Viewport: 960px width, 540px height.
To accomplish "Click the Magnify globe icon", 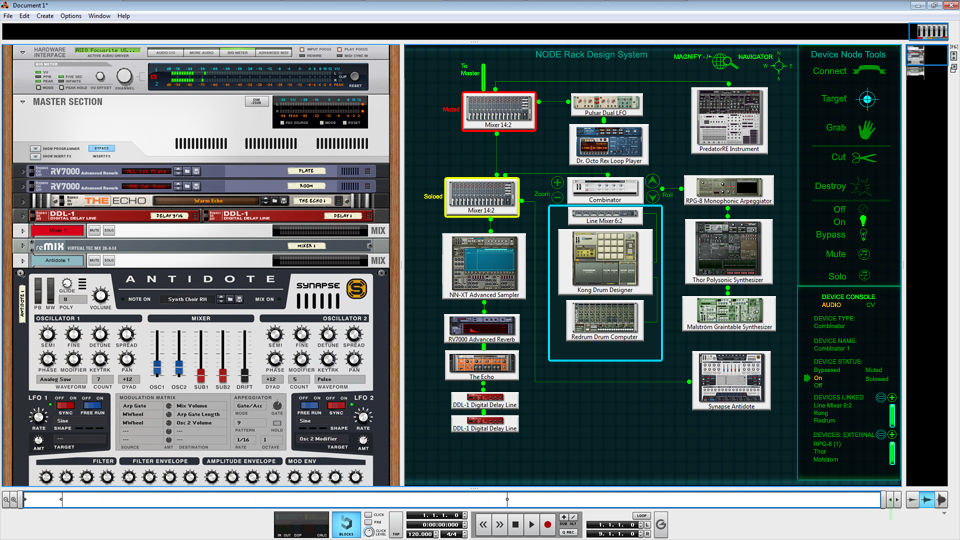I will click(724, 61).
